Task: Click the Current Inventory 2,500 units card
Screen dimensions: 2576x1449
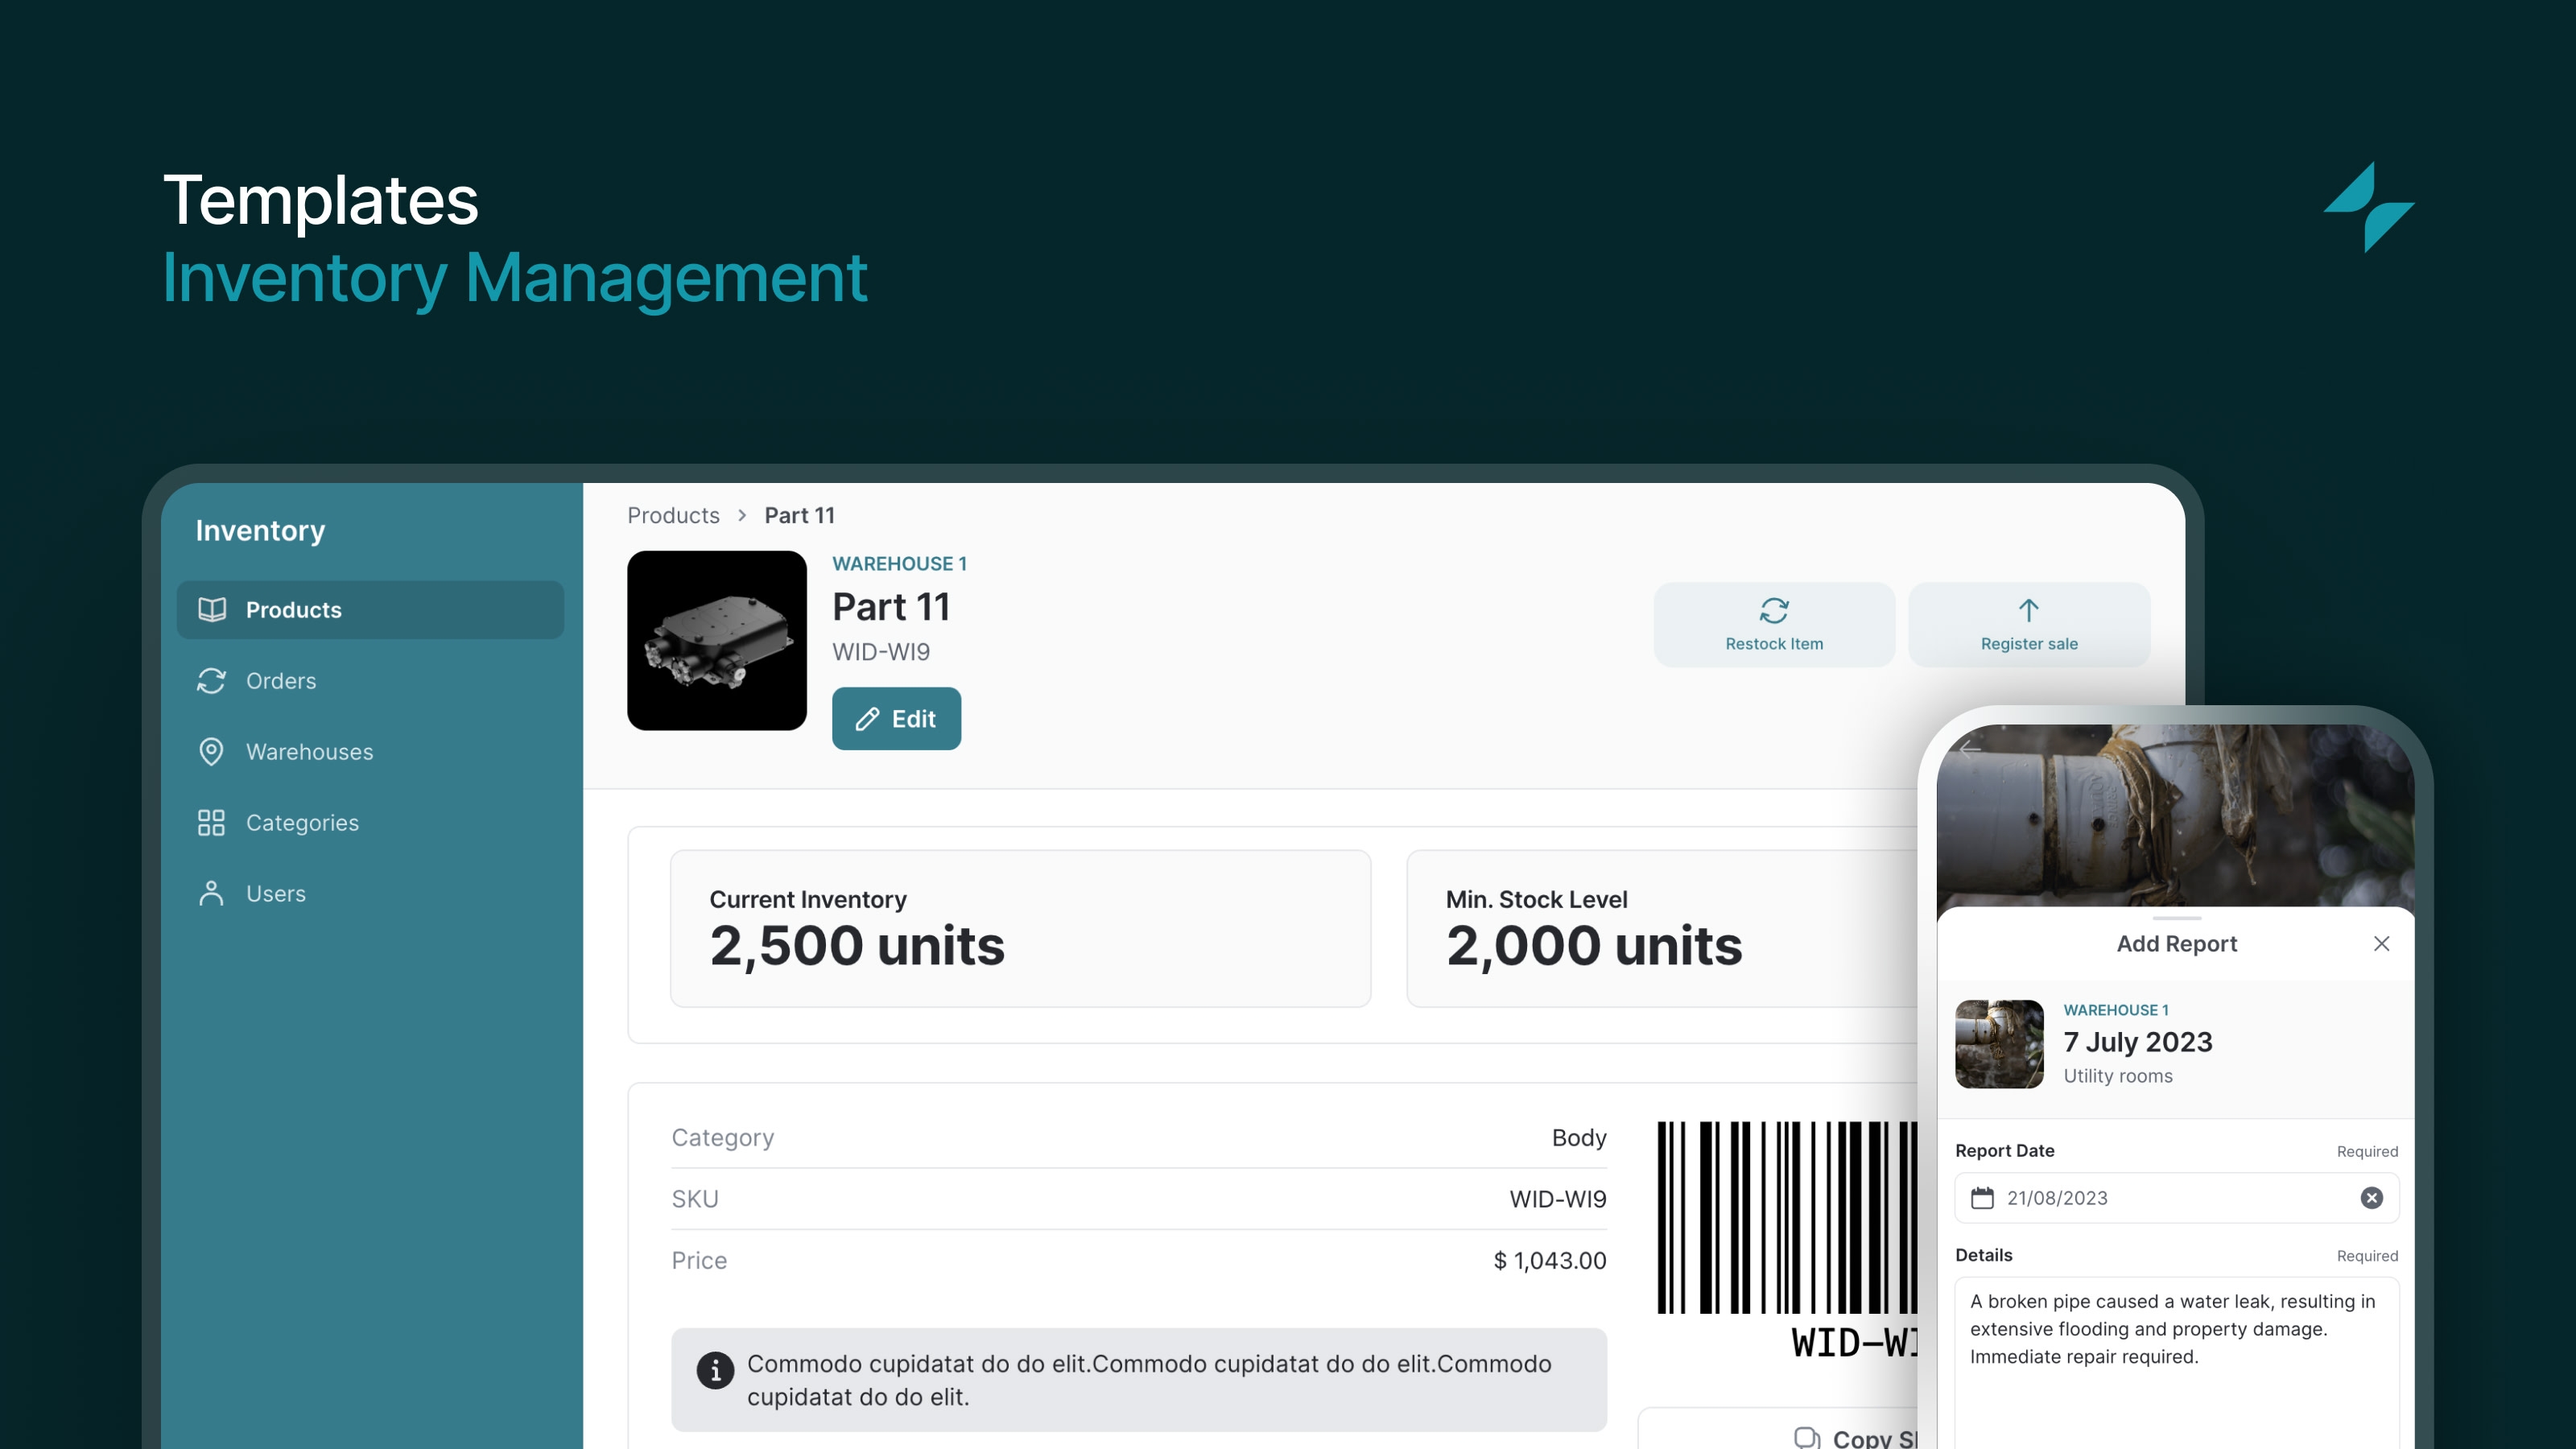Action: (x=1020, y=928)
